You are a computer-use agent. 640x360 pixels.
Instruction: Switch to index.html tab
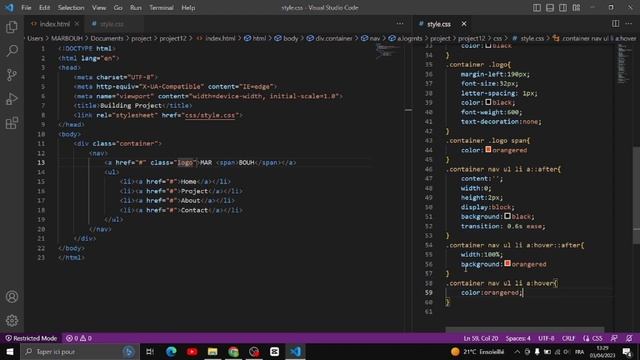pos(54,24)
